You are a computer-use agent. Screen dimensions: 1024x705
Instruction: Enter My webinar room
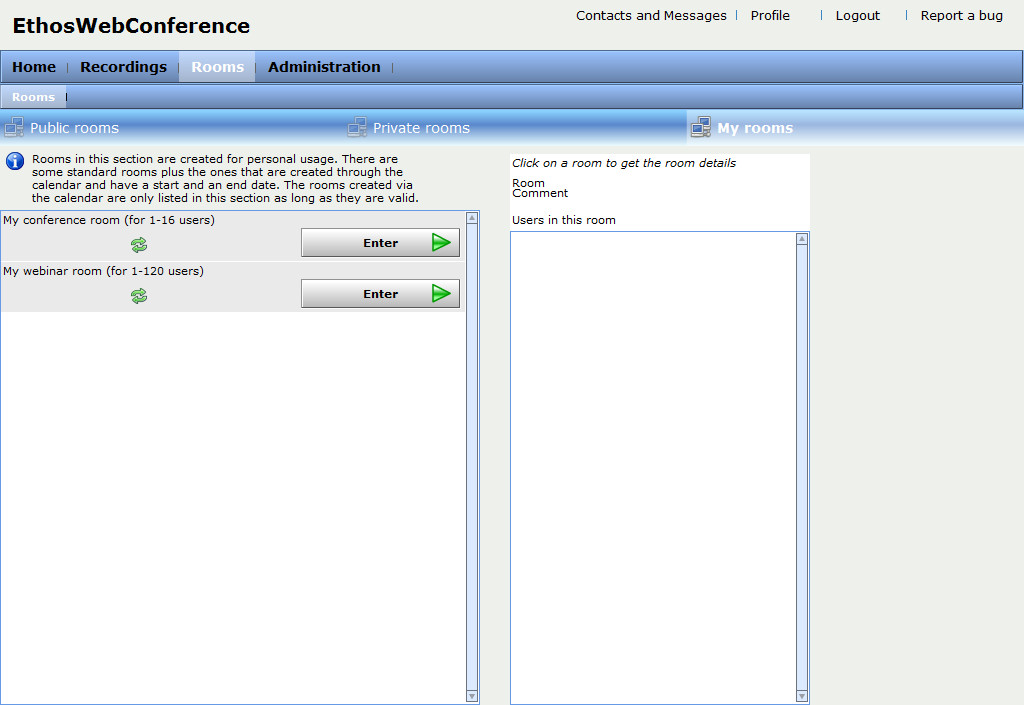(379, 293)
